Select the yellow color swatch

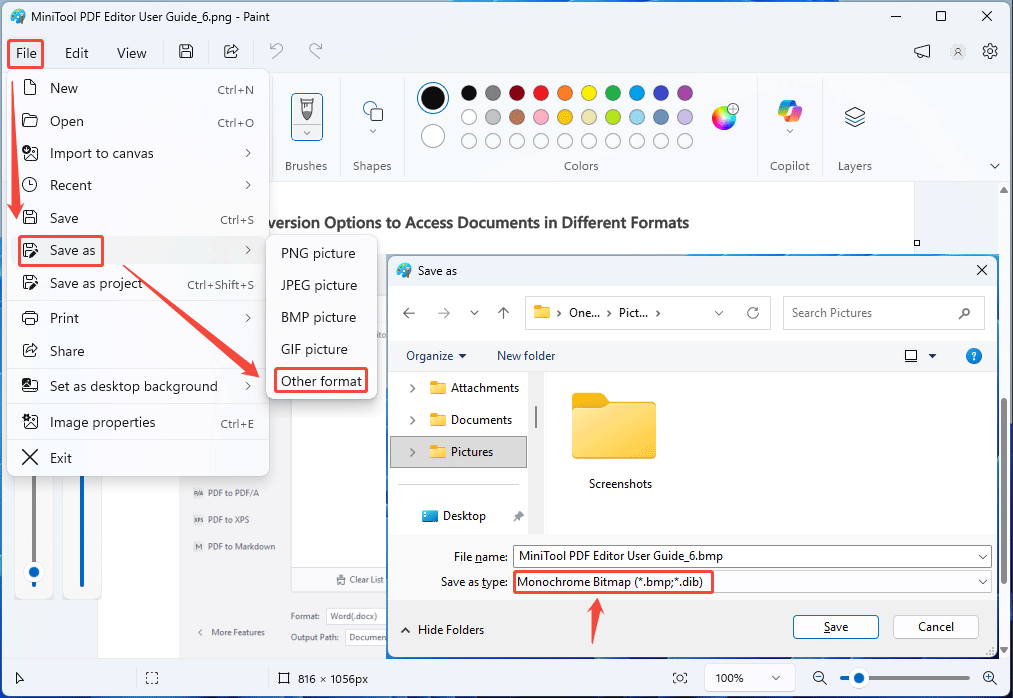coord(589,93)
